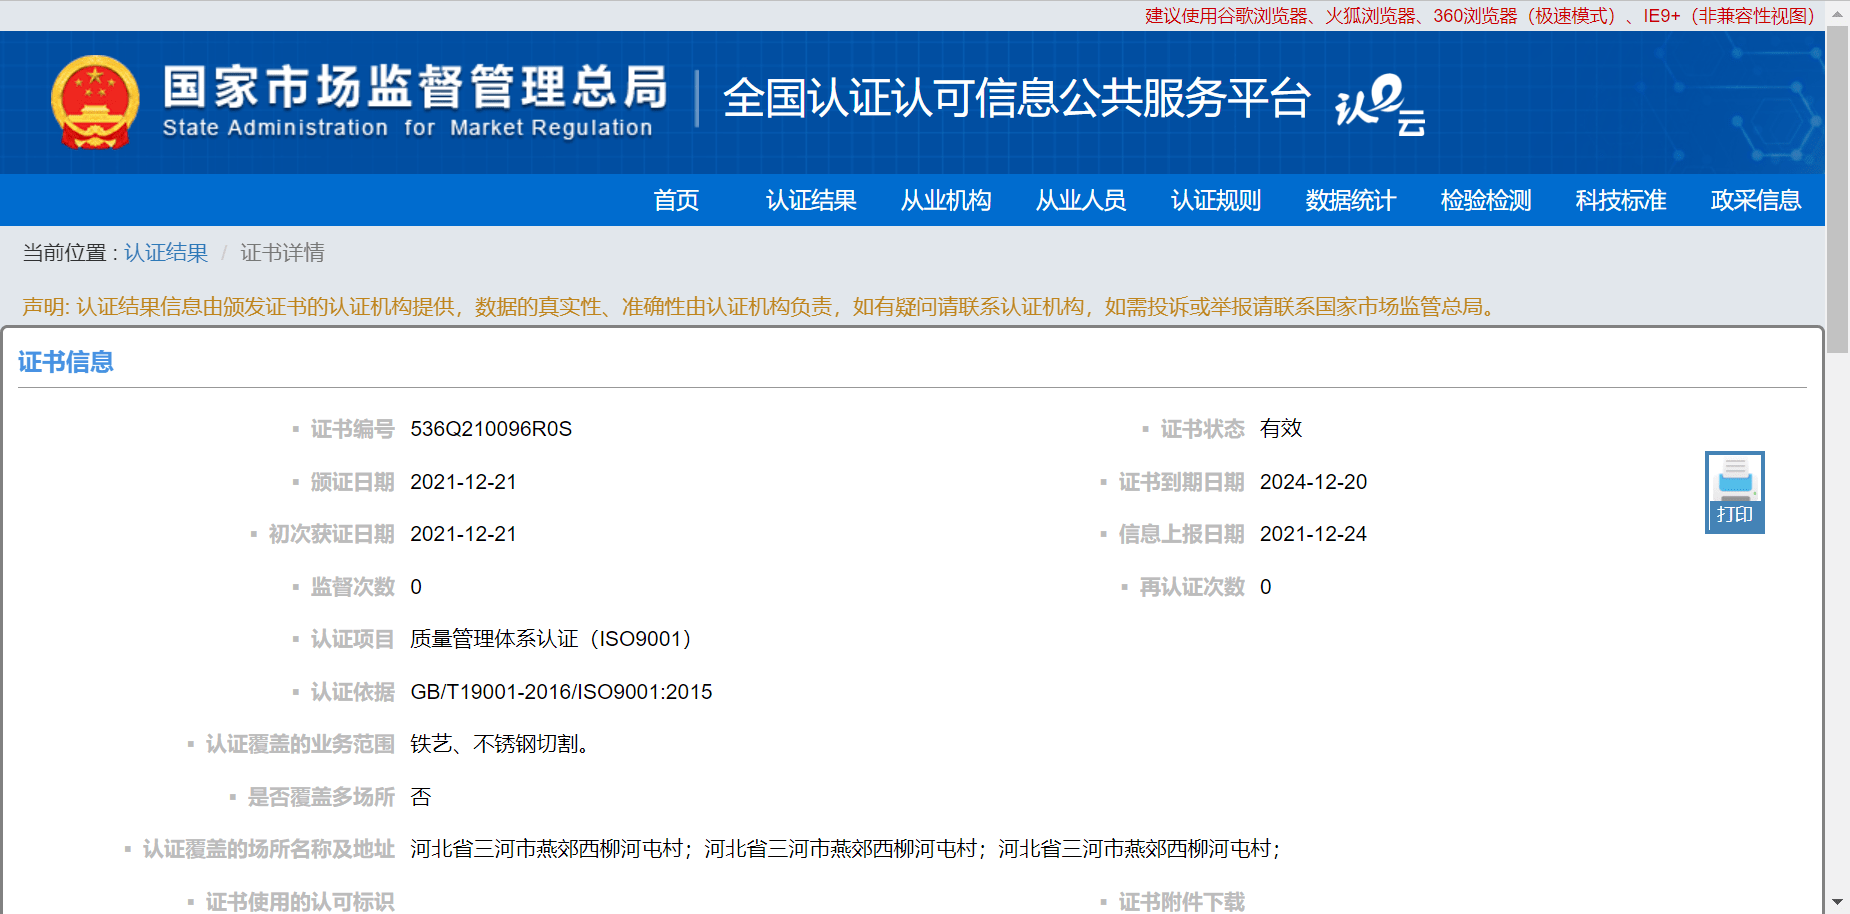The width and height of the screenshot is (1850, 914).
Task: Select the 科技标准 menu item
Action: click(1621, 200)
